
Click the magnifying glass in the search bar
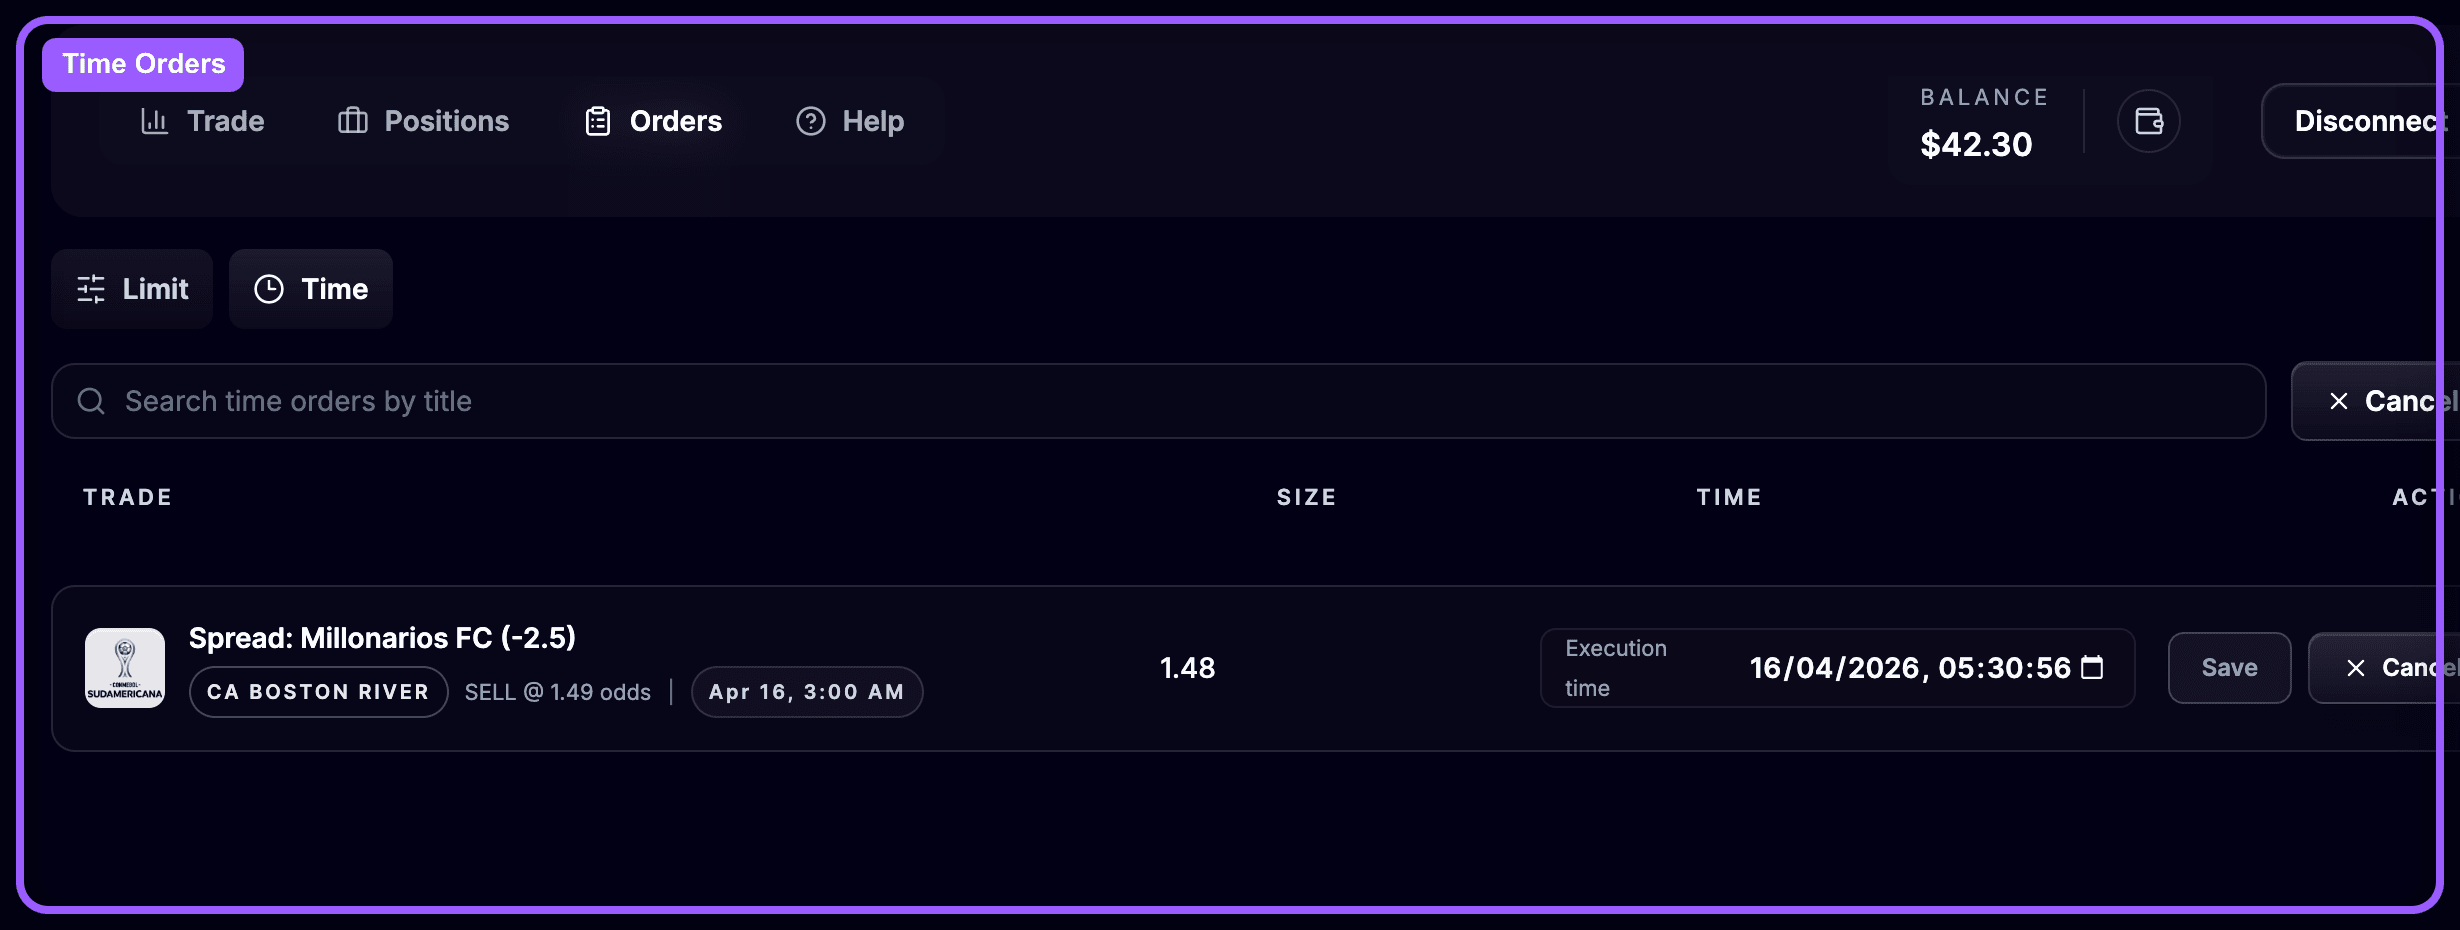(x=91, y=400)
